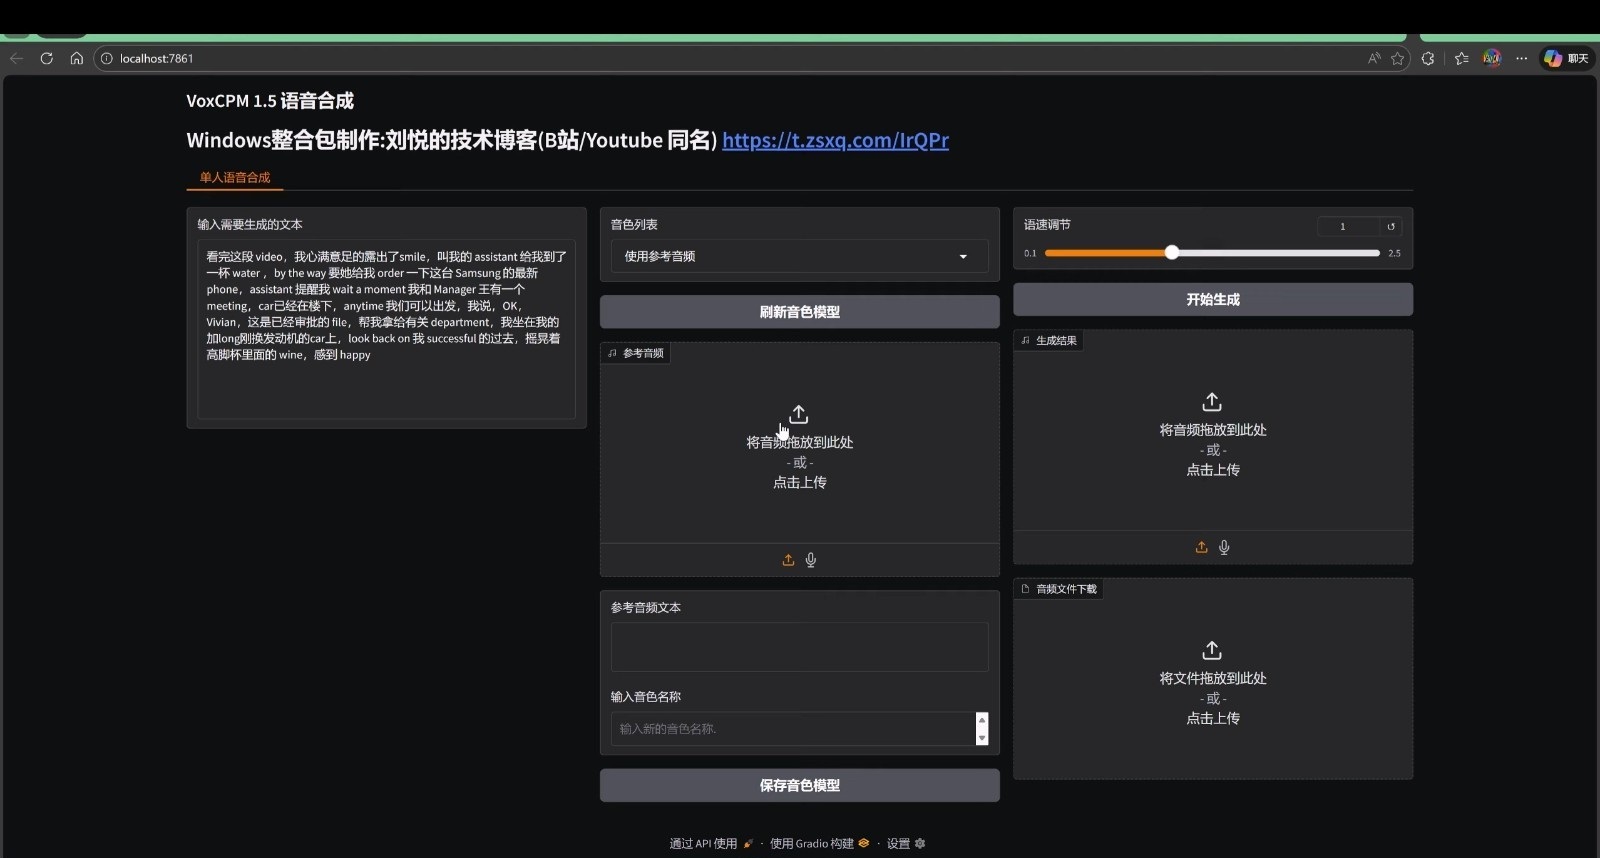
Task: Select the 单人语音合成 tab
Action: (x=235, y=177)
